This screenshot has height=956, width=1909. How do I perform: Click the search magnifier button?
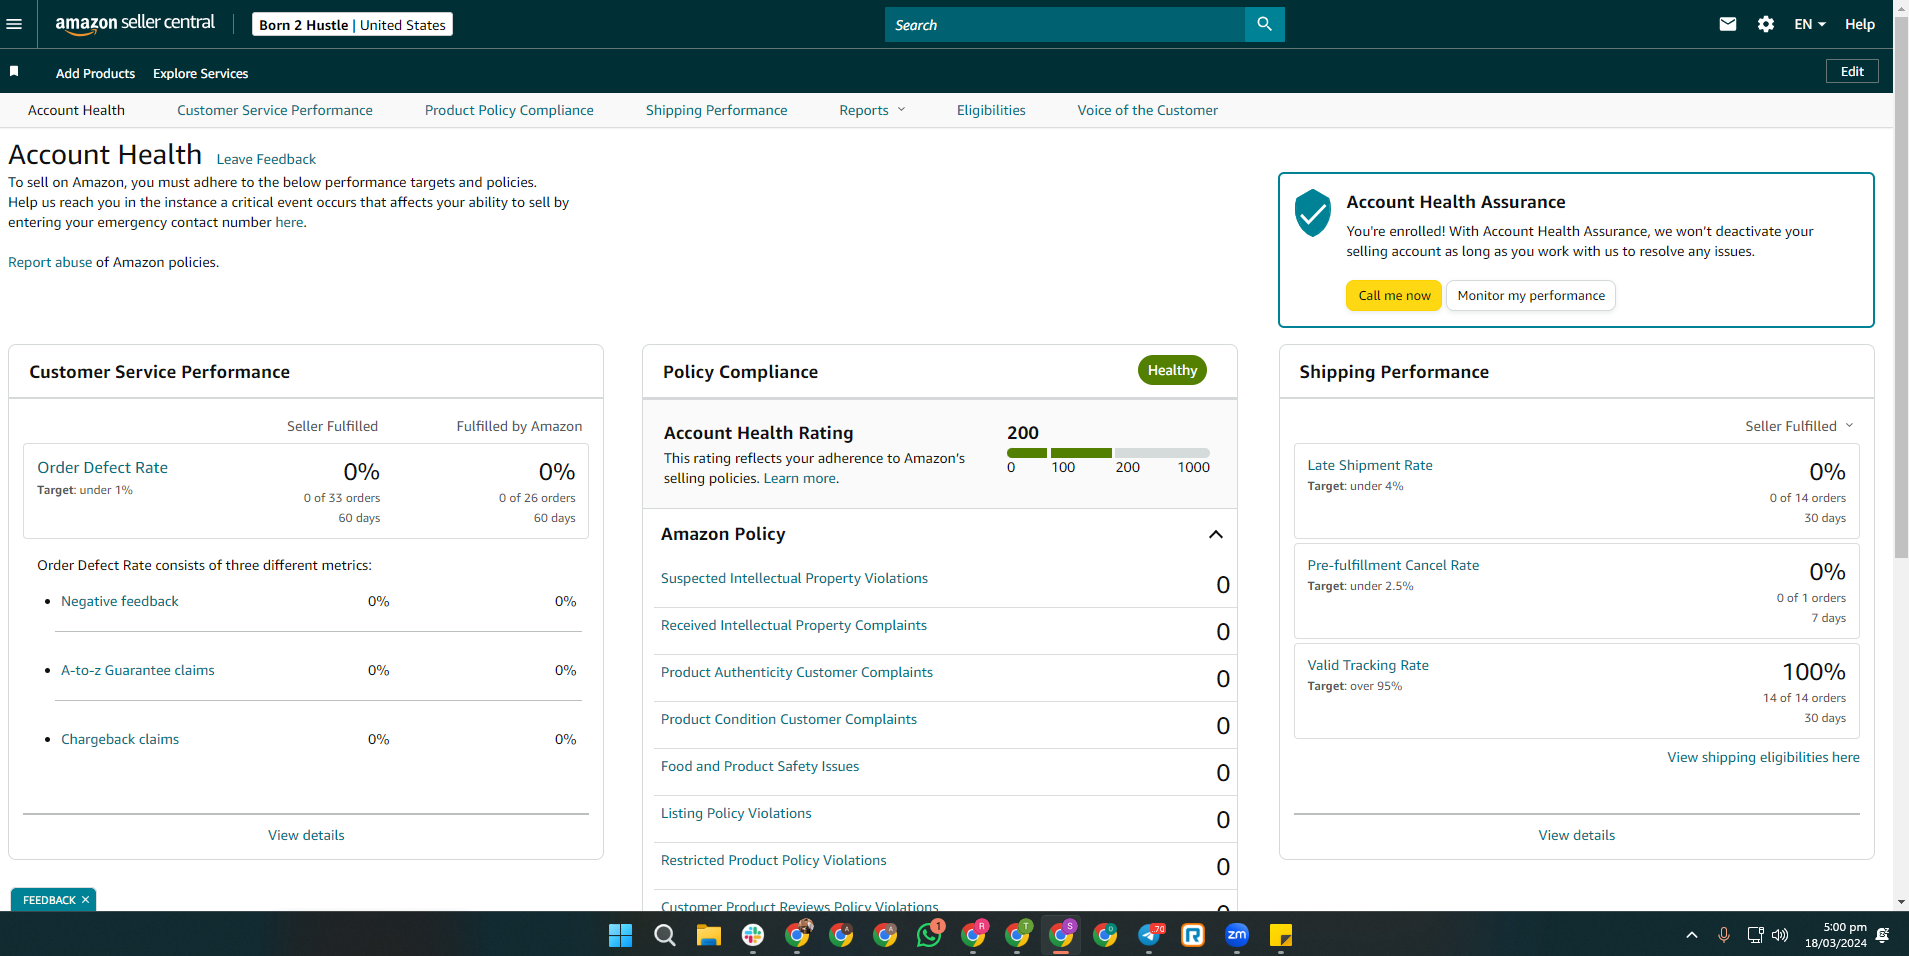coord(1264,24)
